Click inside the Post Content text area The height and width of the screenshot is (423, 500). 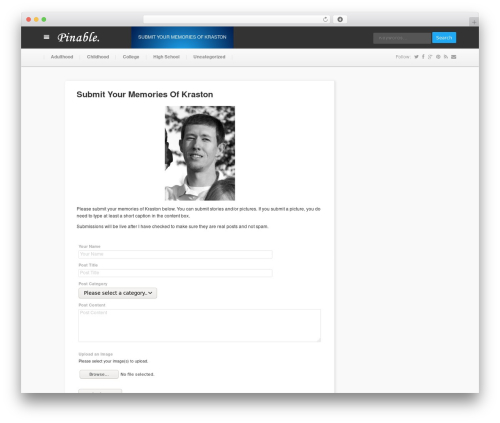point(199,325)
